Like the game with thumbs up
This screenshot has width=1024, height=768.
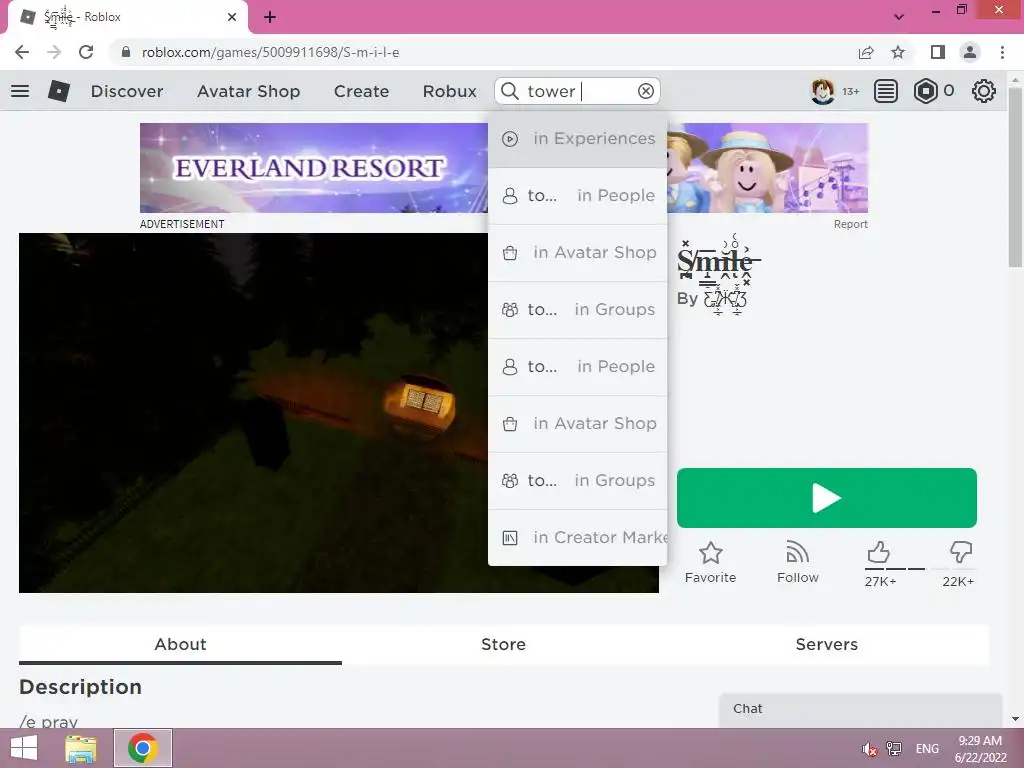coord(879,552)
